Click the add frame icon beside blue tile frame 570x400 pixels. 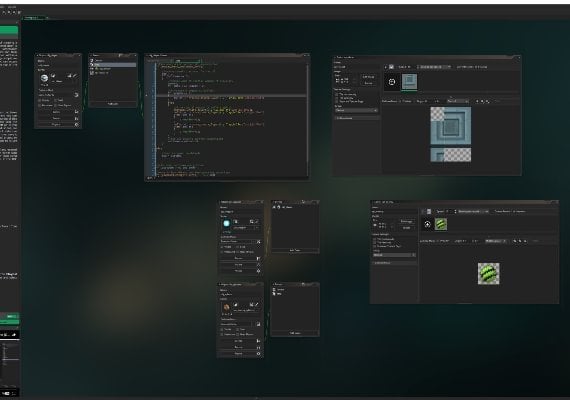392,82
